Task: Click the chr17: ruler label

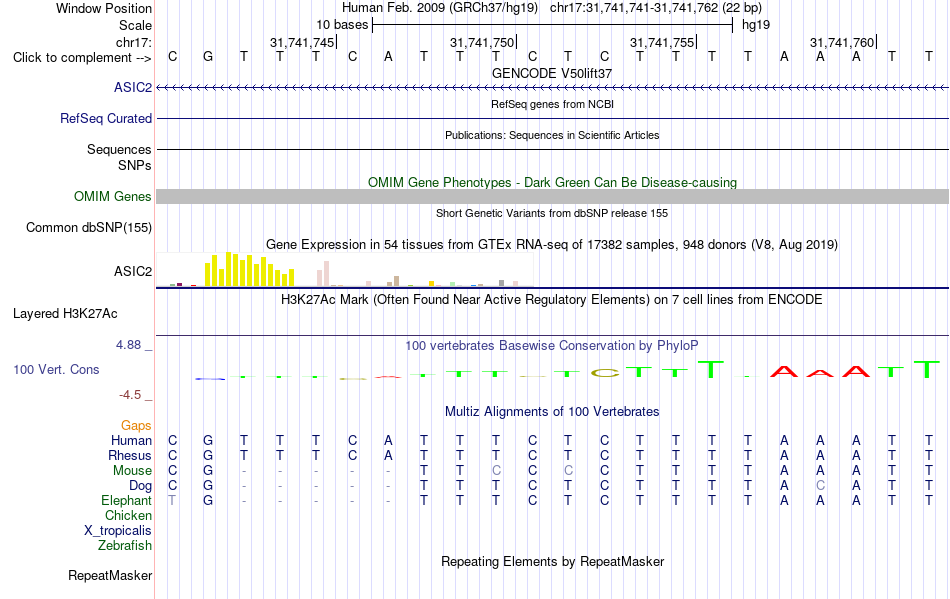Action: point(134,42)
